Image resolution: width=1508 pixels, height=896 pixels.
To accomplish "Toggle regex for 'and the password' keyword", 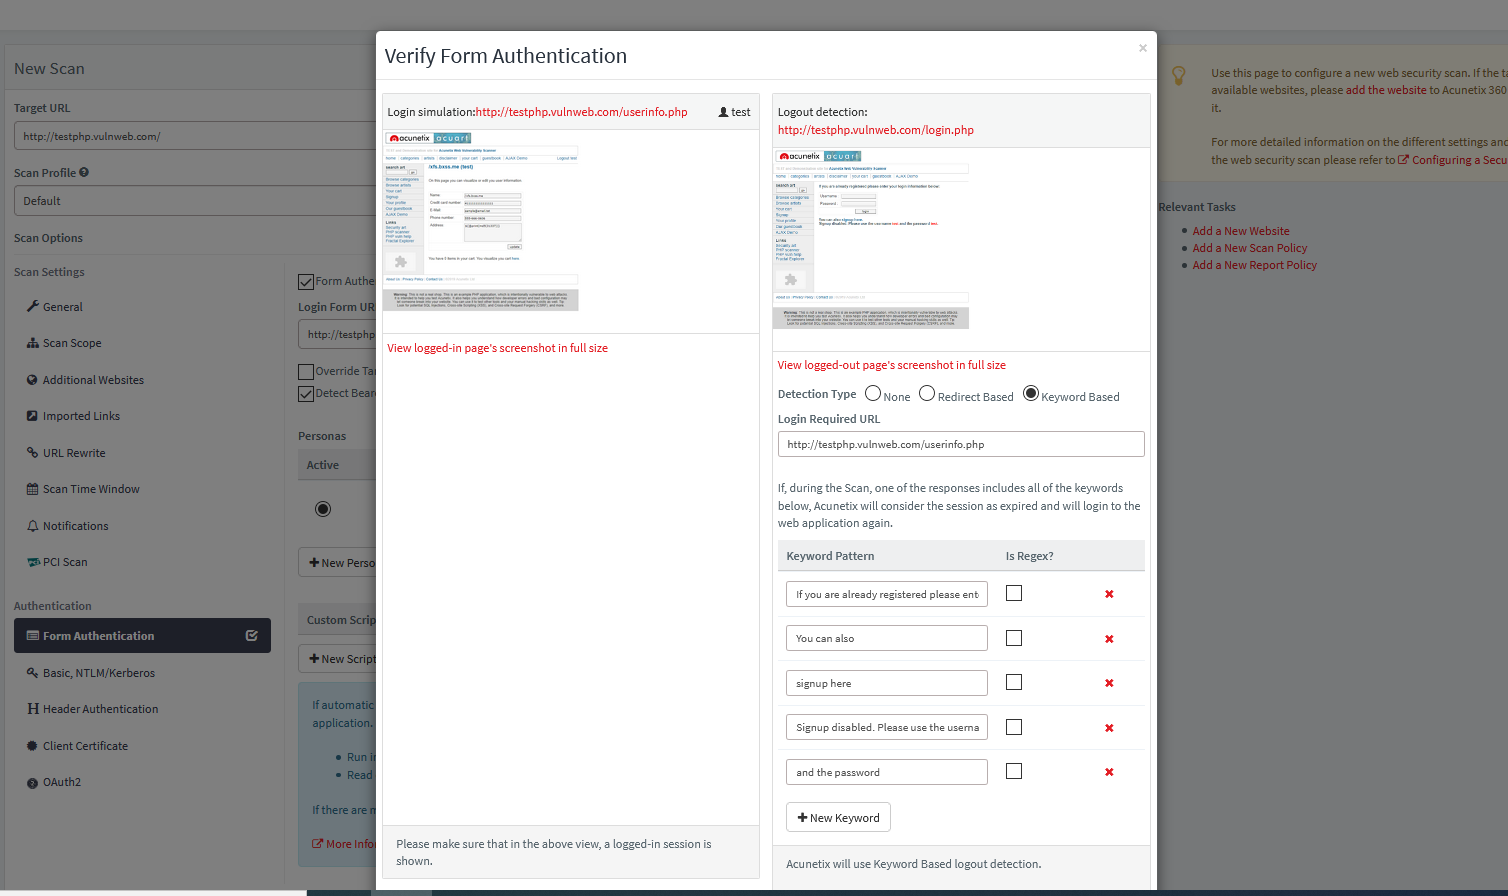I will (1014, 771).
